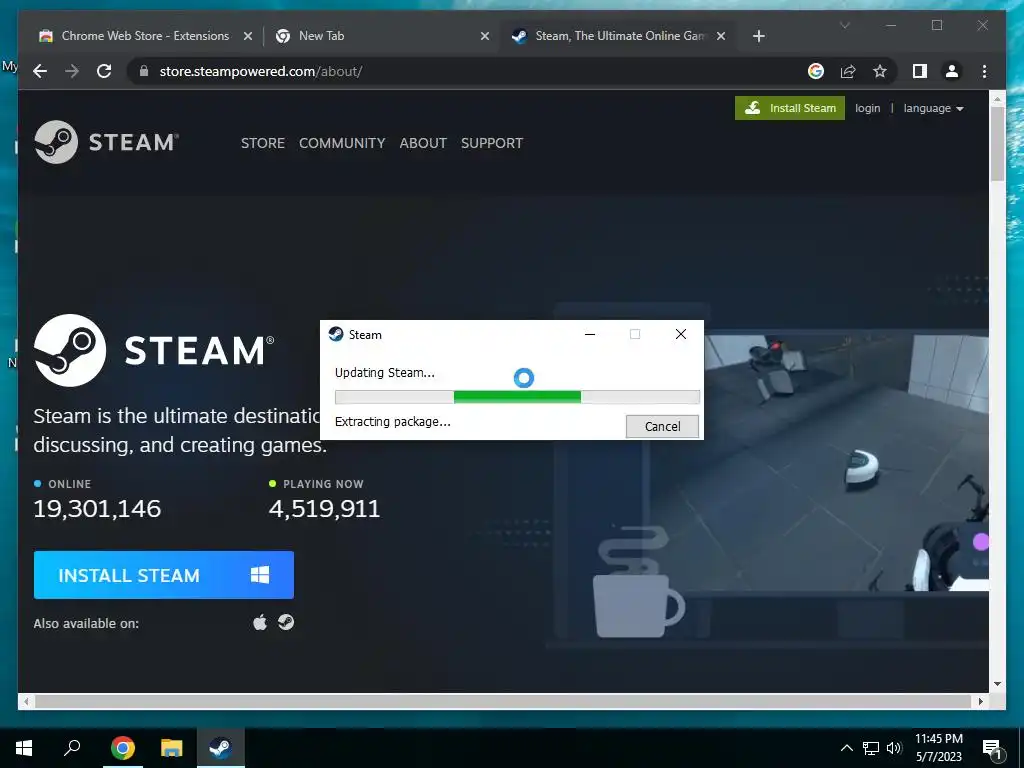Share this page via share icon
This screenshot has width=1024, height=768.
pyautogui.click(x=848, y=71)
